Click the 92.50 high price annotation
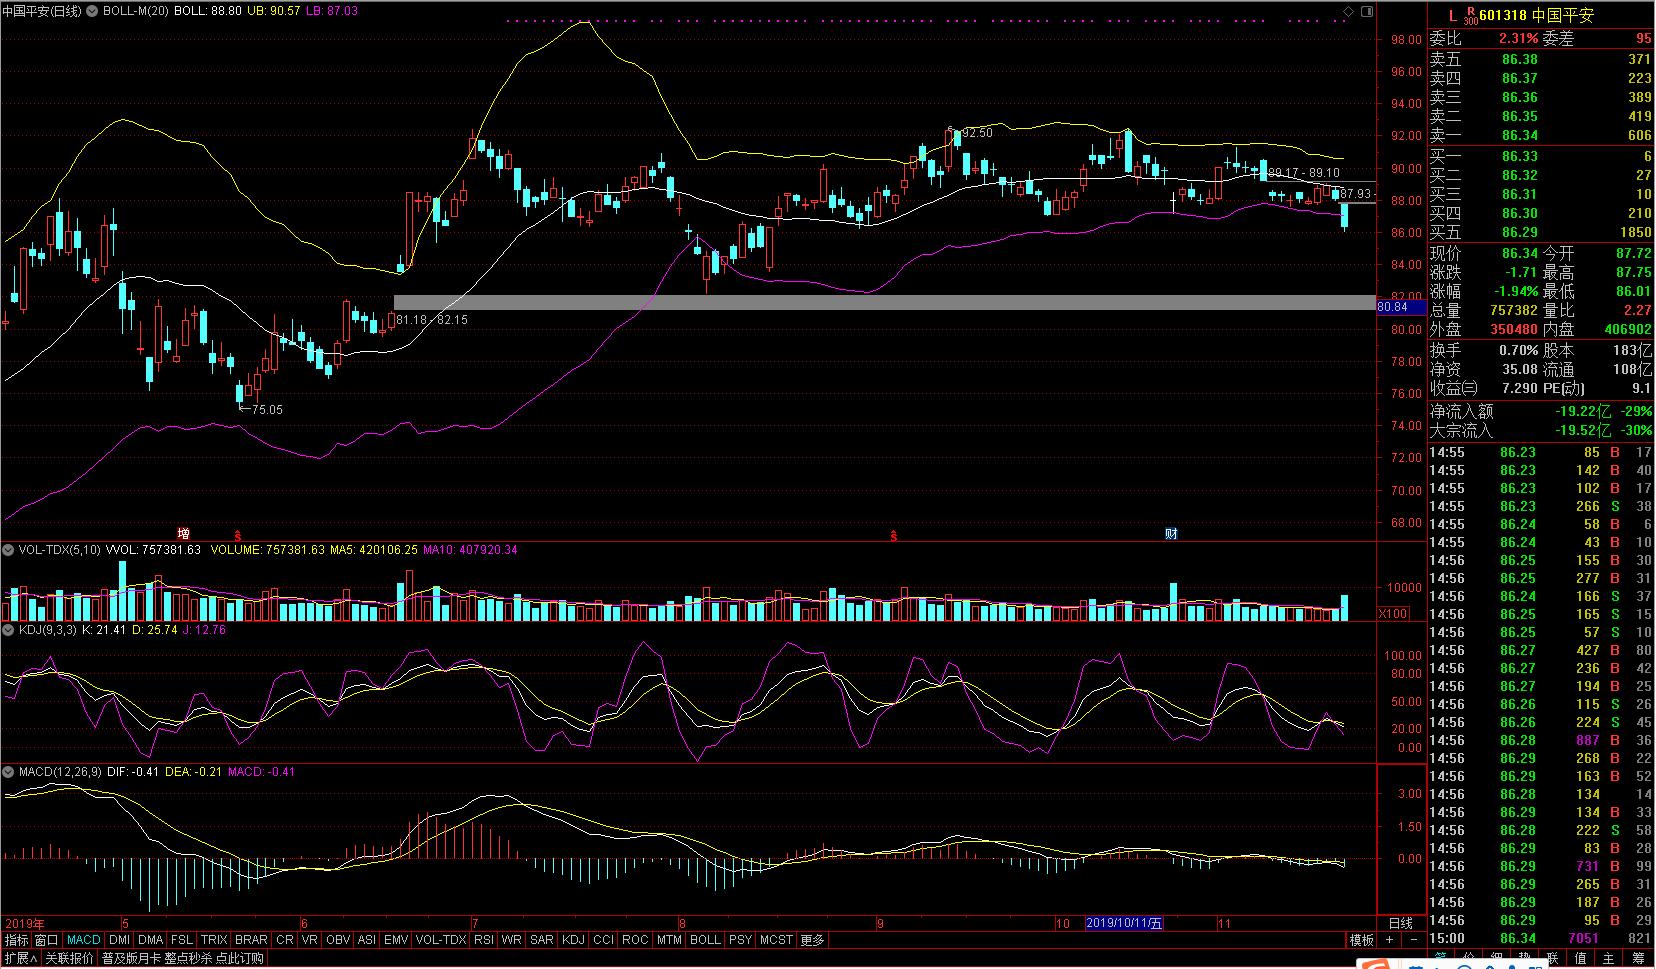The width and height of the screenshot is (1656, 969). tap(977, 133)
